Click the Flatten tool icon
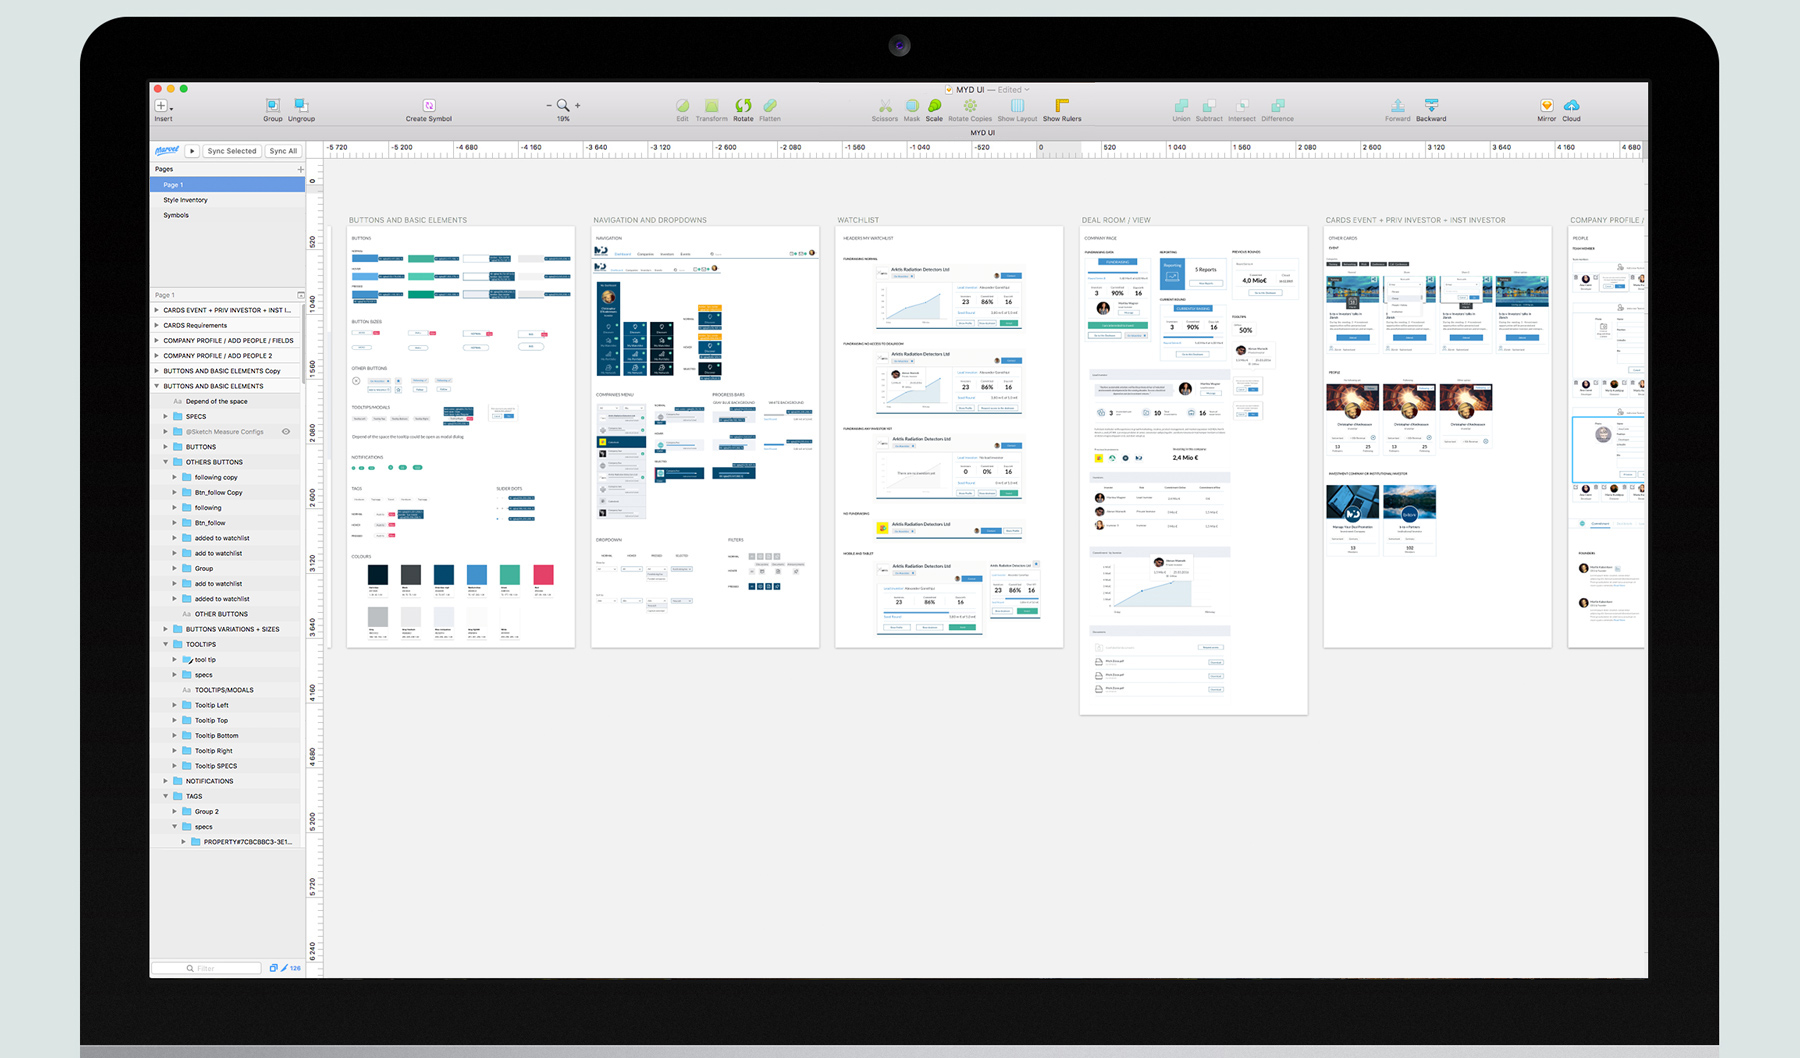Image resolution: width=1800 pixels, height=1058 pixels. coord(770,105)
